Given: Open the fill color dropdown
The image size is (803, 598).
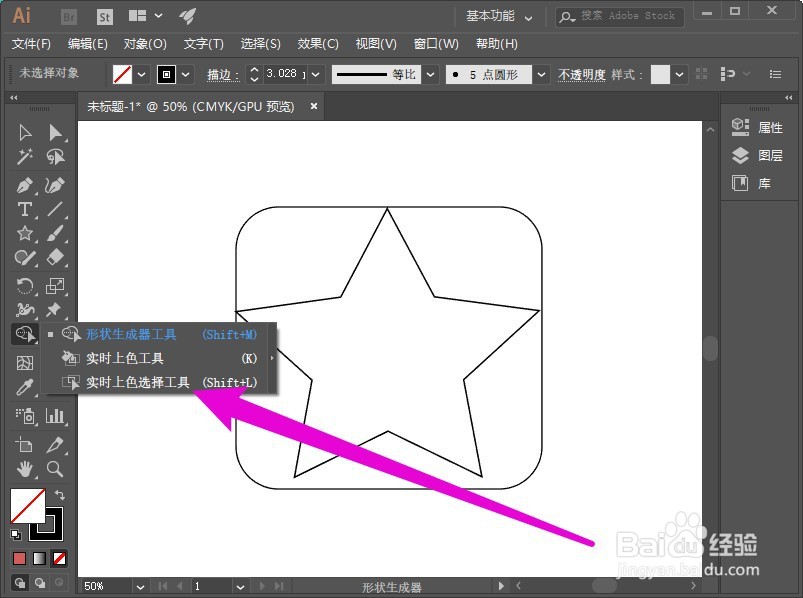Looking at the screenshot, I should [142, 75].
